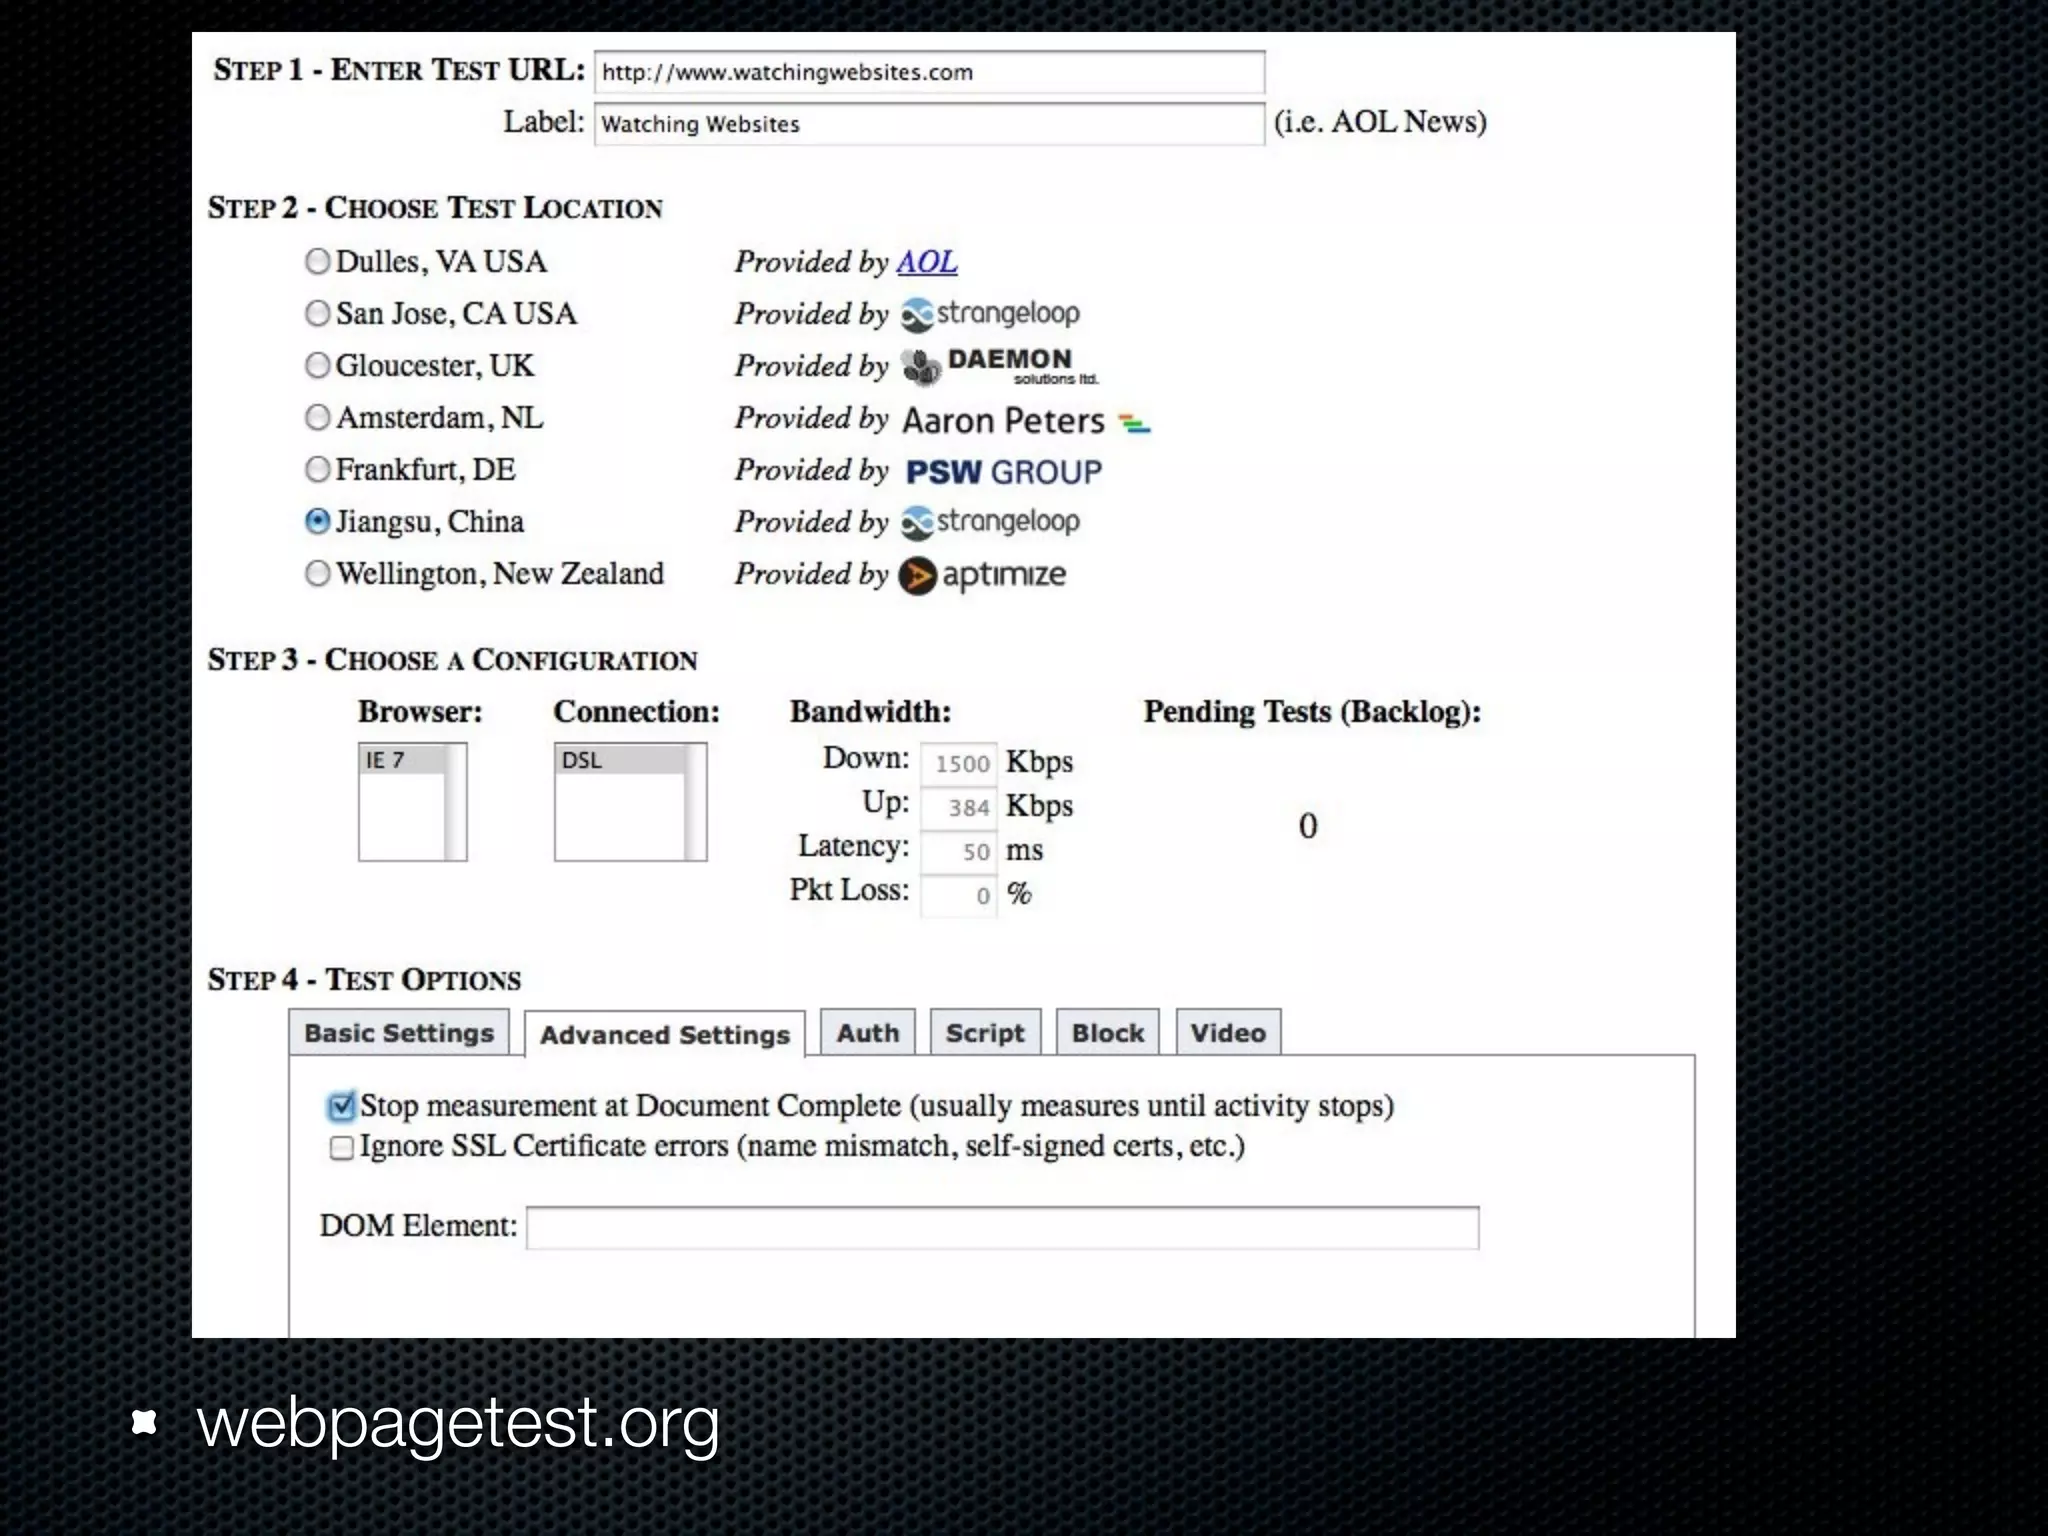Click the '(i.e. AOL News)' hint text

(1380, 122)
